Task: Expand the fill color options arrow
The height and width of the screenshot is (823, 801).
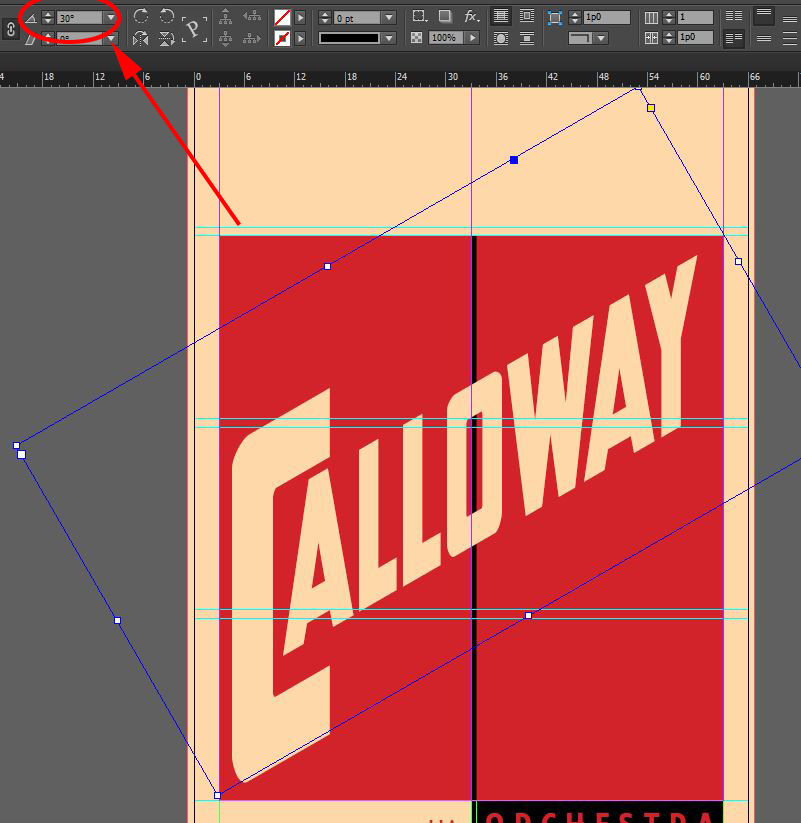Action: click(x=300, y=18)
